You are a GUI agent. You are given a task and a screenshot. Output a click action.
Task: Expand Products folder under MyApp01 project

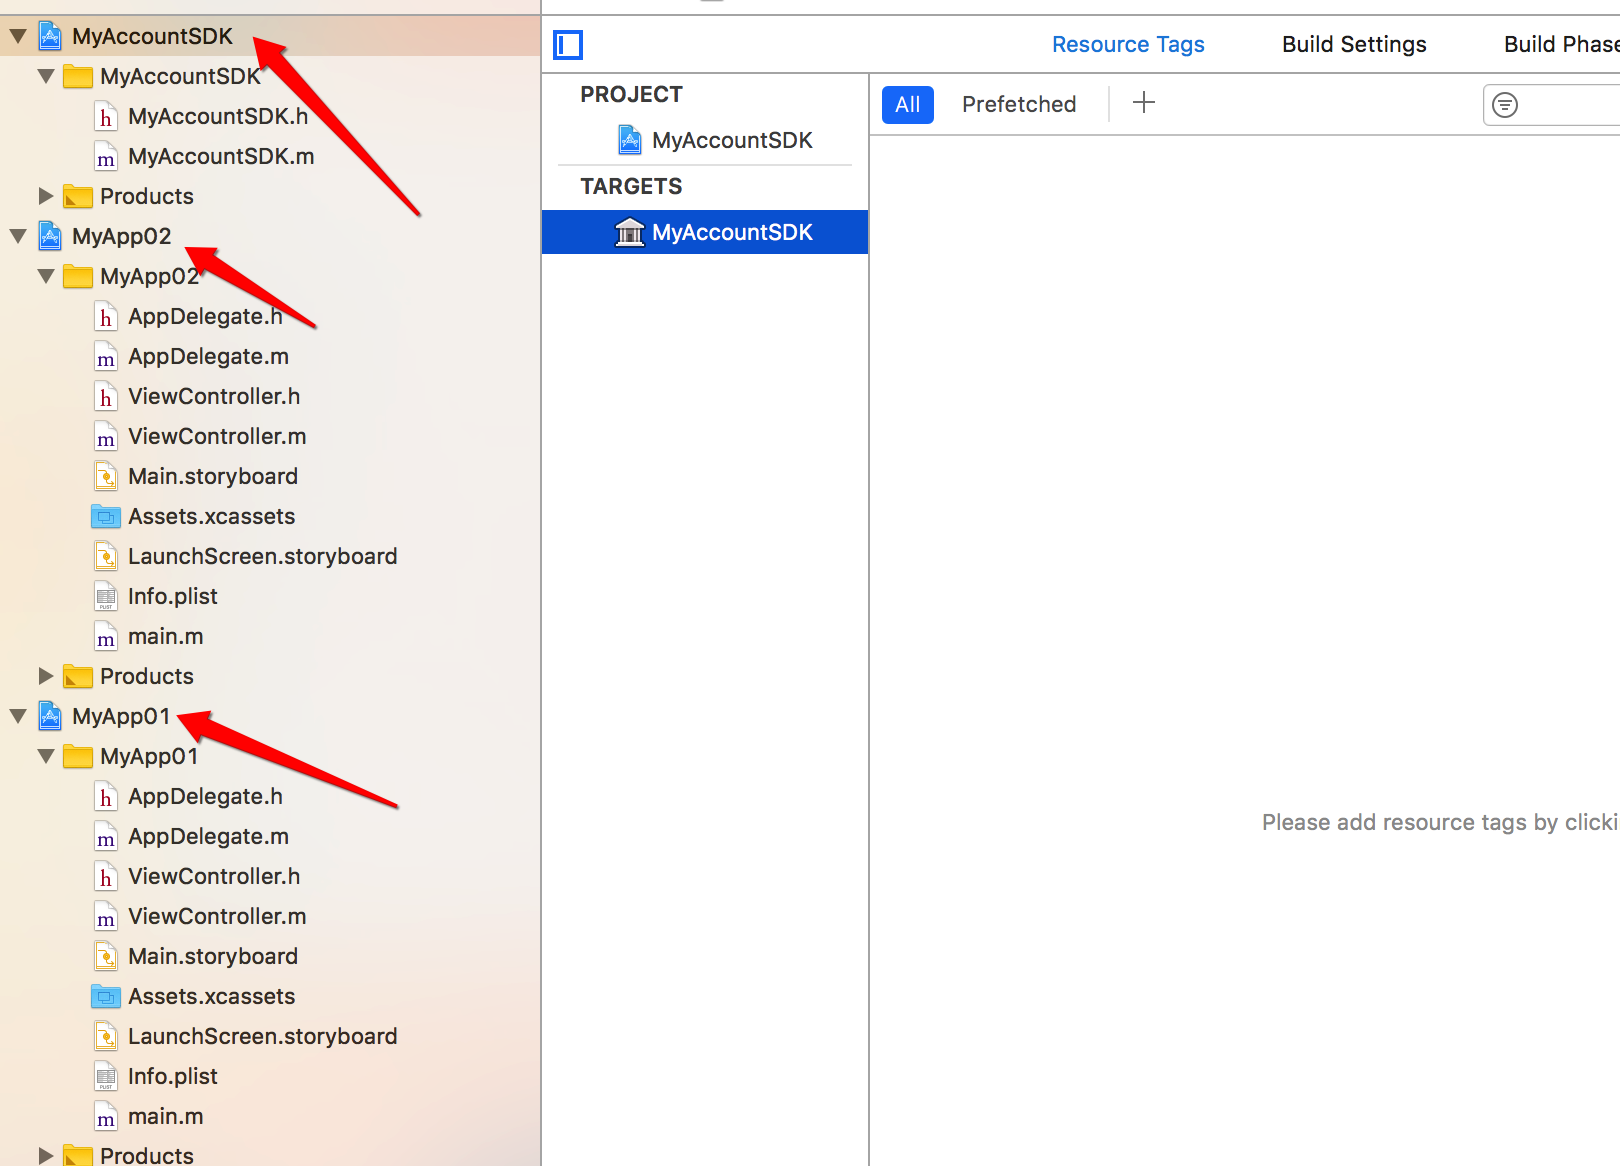46,1155
